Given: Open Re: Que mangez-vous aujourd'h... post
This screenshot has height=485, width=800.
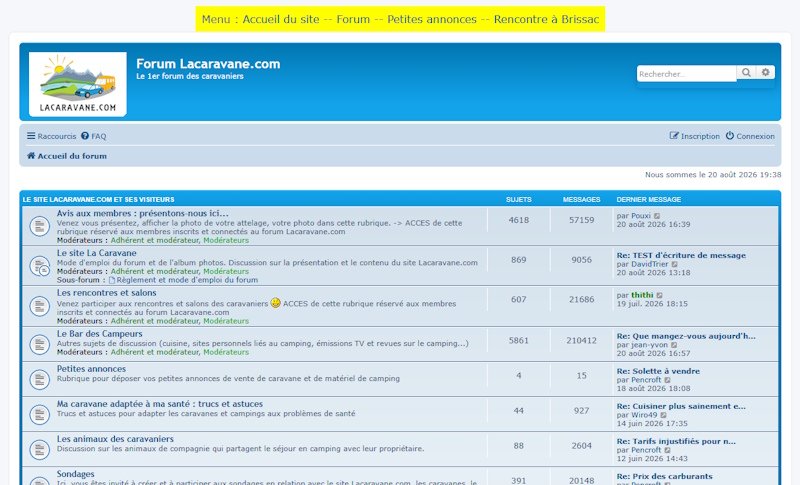Looking at the screenshot, I should (x=686, y=336).
